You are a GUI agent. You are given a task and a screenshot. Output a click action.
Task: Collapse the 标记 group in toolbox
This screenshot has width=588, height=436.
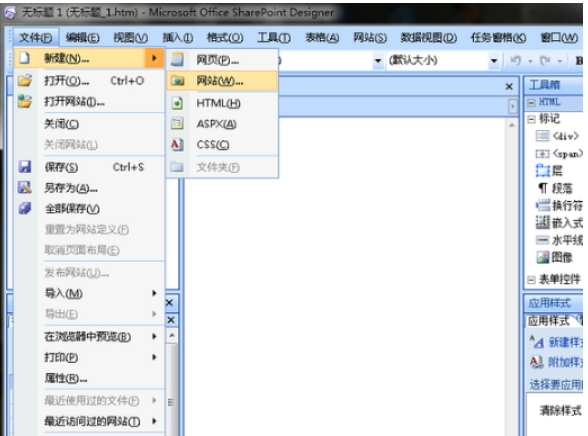[x=531, y=119]
